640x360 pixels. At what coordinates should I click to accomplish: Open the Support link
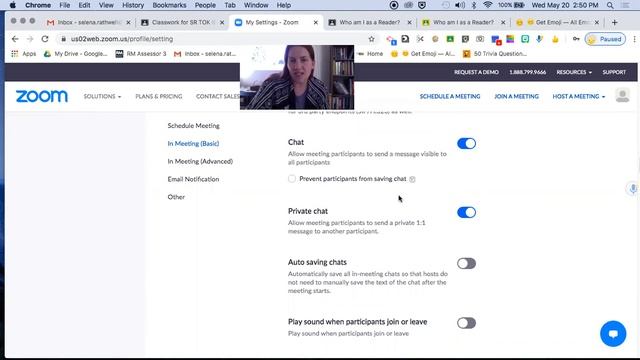click(614, 72)
